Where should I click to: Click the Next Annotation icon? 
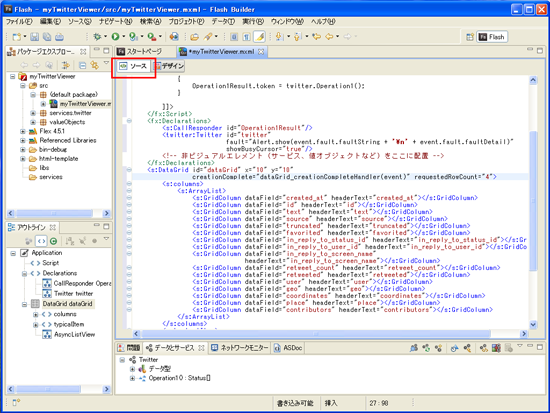tap(280, 36)
